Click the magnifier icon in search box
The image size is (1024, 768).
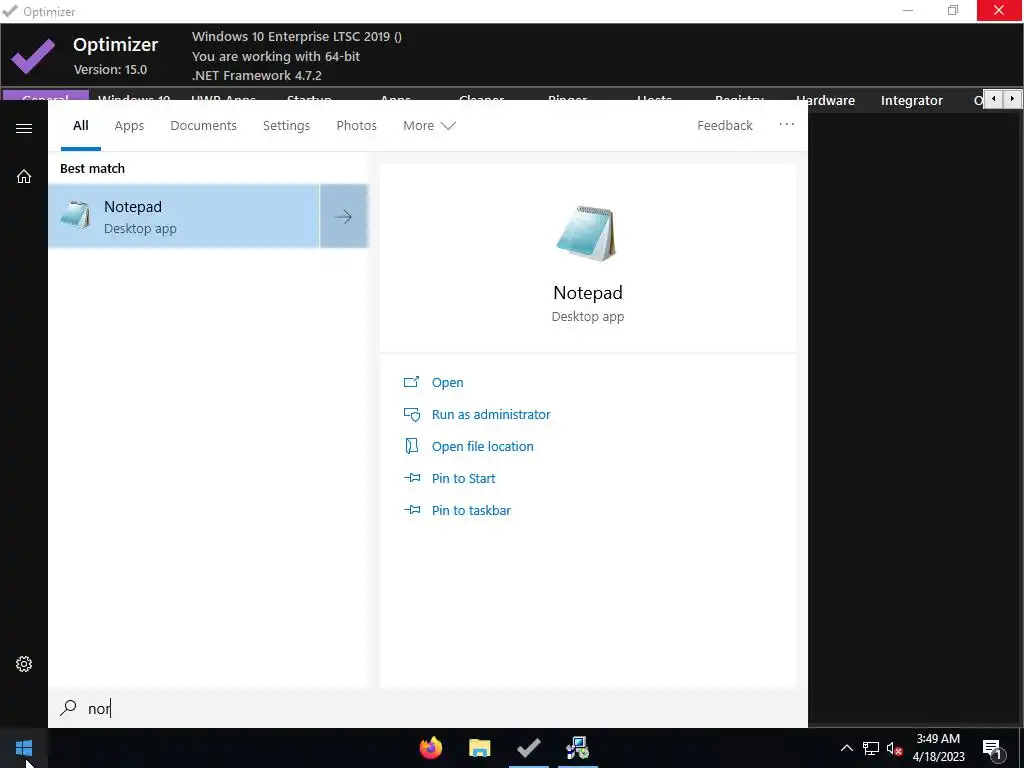coord(69,708)
